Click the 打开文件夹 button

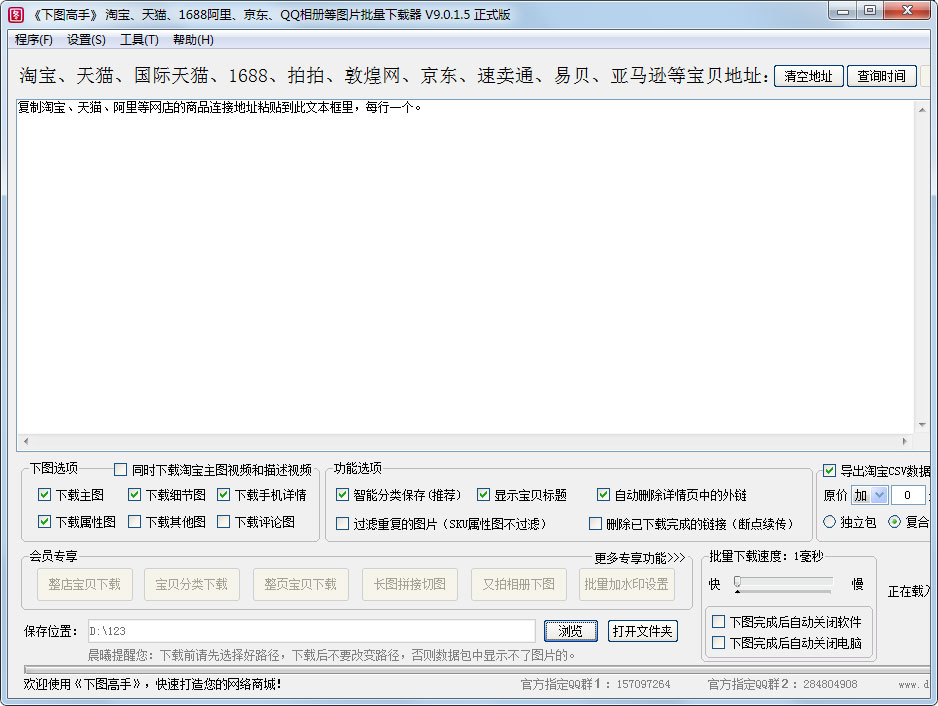643,631
